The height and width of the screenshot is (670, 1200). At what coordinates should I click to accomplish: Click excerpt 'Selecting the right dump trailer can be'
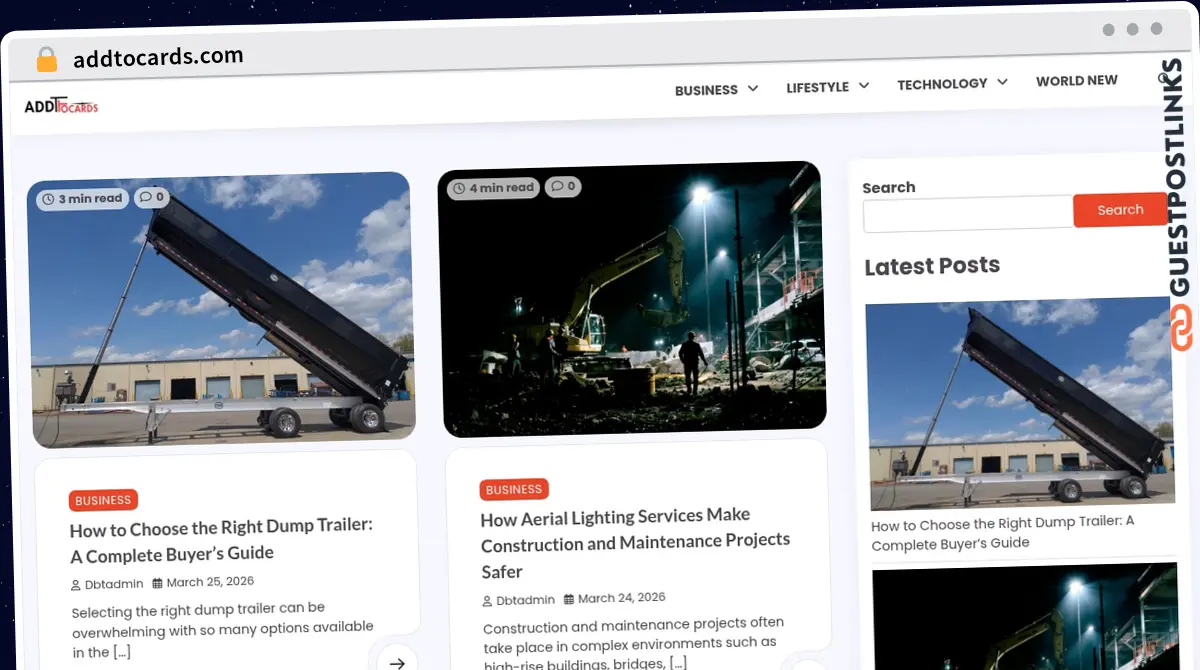pos(198,609)
